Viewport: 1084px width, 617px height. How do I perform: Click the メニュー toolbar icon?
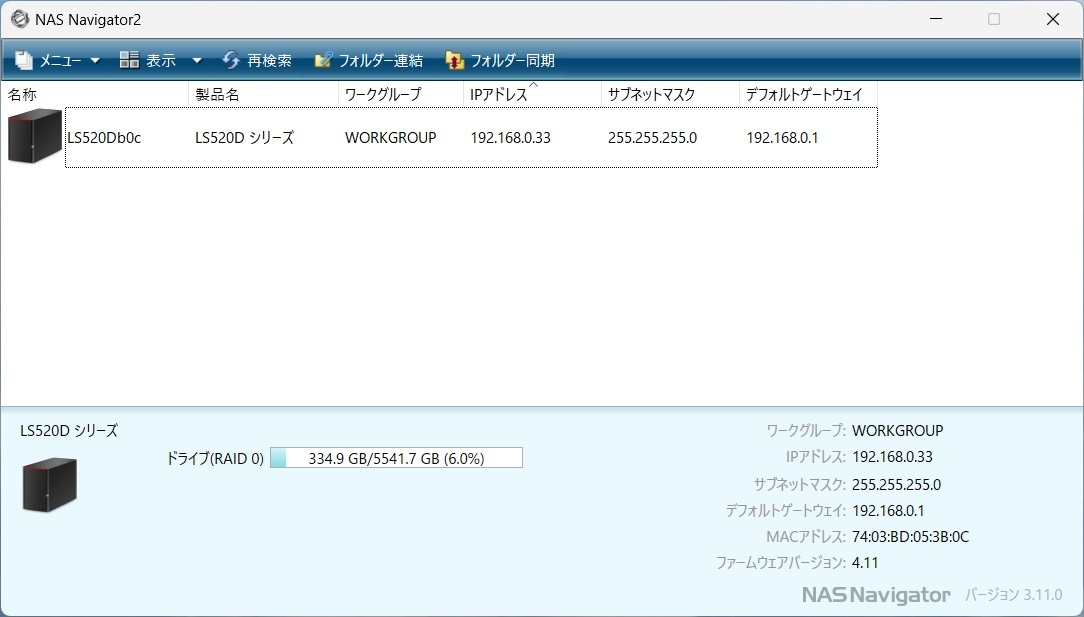click(22, 60)
